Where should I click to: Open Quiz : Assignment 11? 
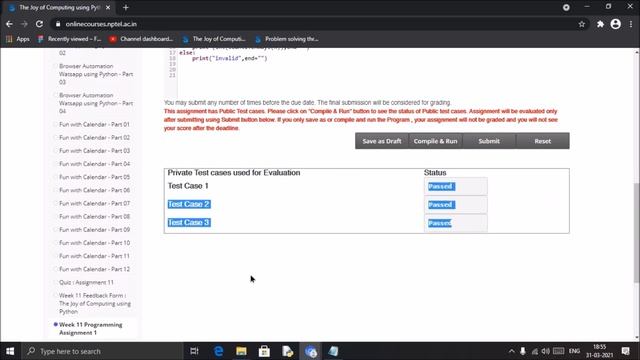point(86,282)
